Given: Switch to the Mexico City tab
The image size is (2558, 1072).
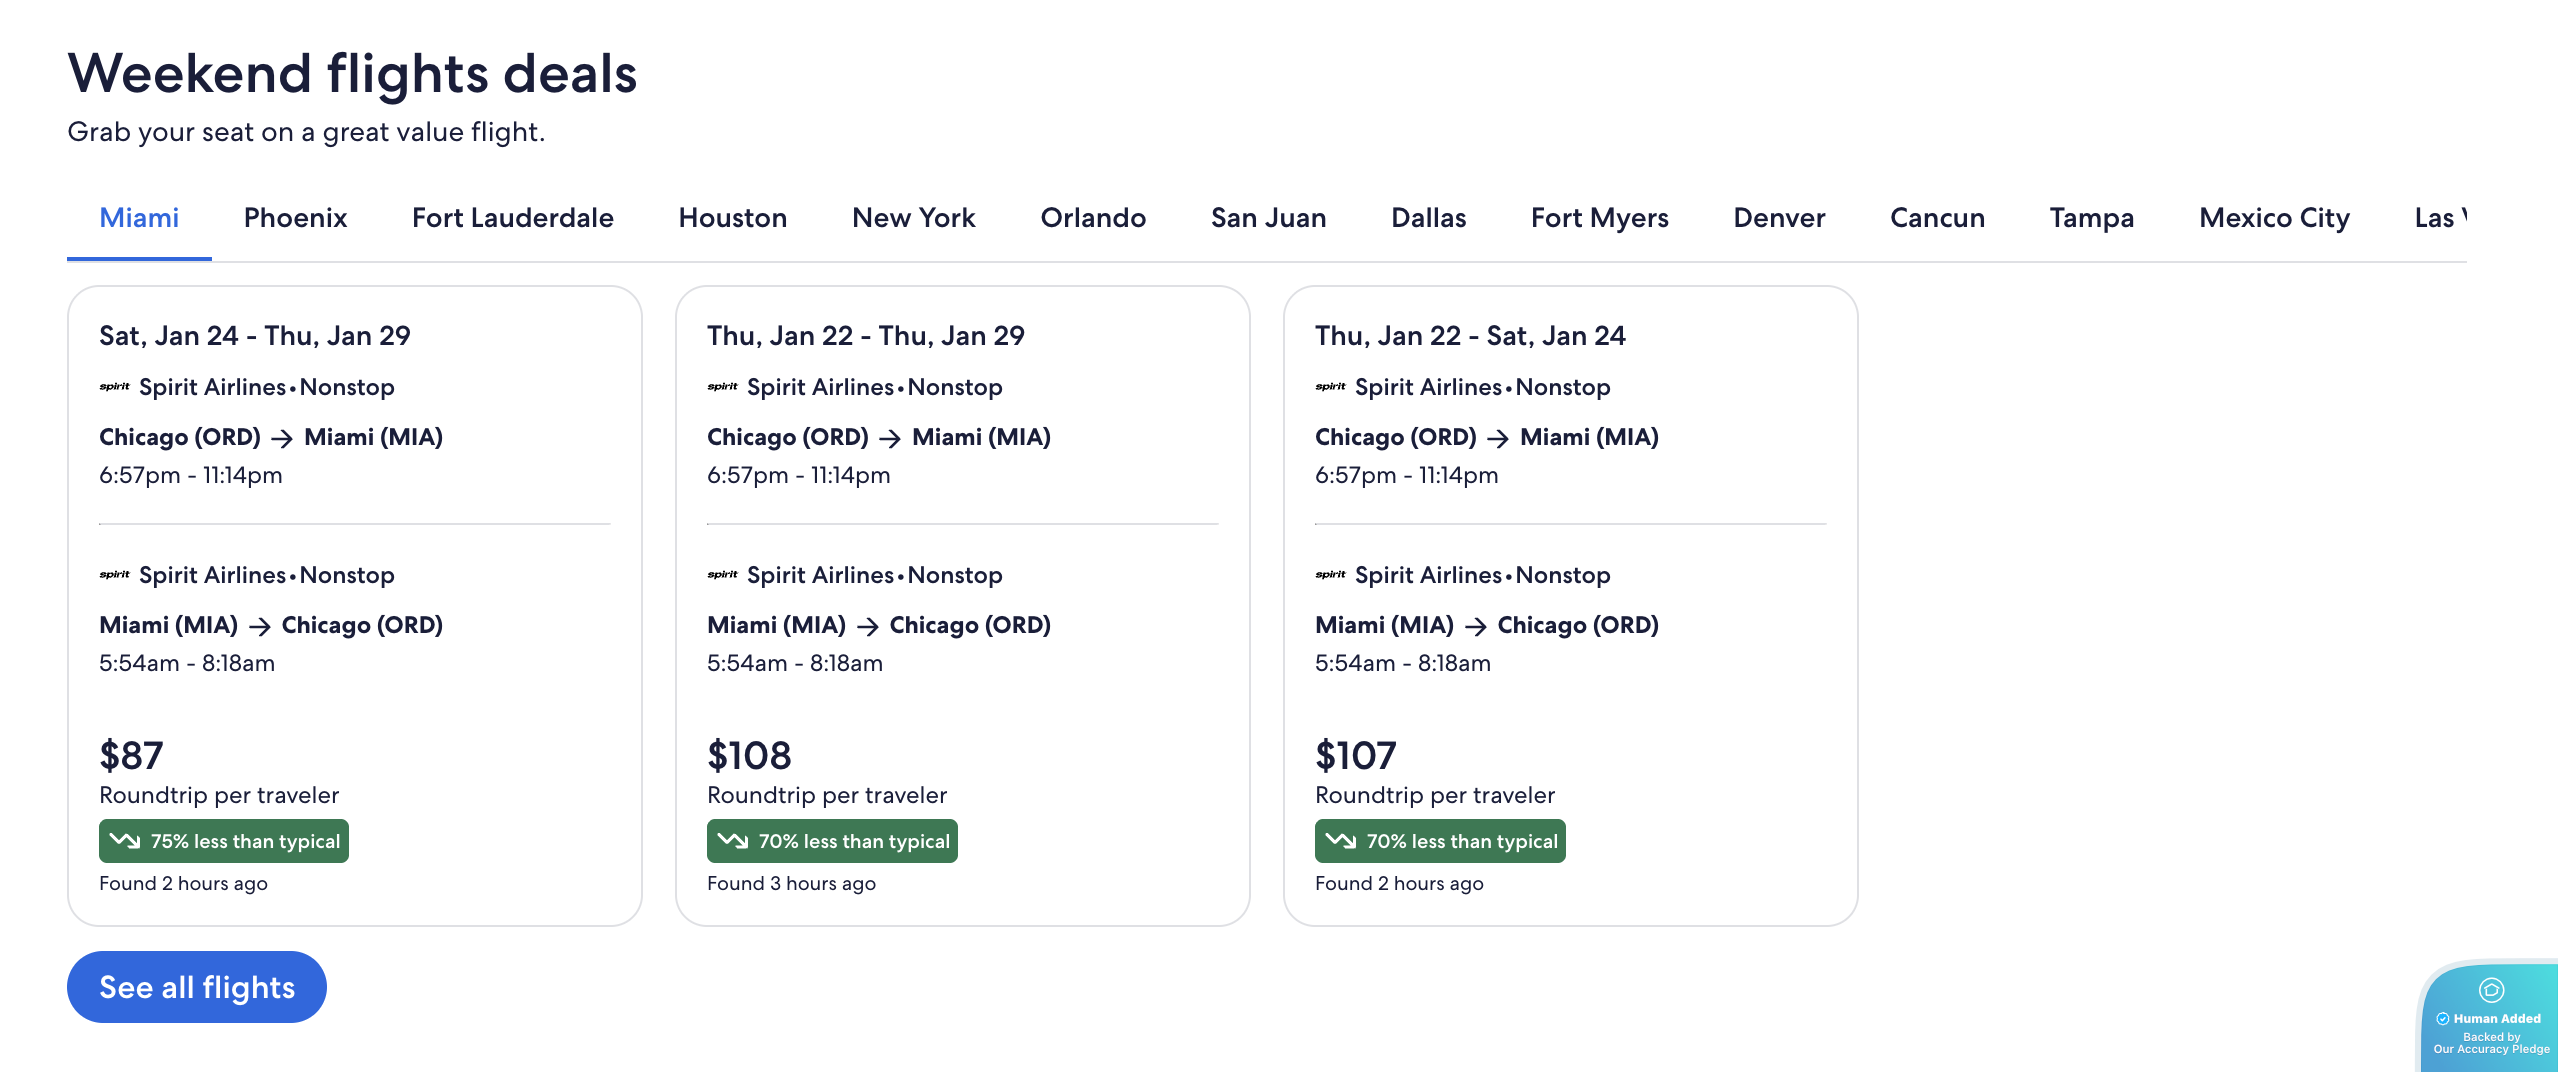Looking at the screenshot, I should coord(2274,218).
